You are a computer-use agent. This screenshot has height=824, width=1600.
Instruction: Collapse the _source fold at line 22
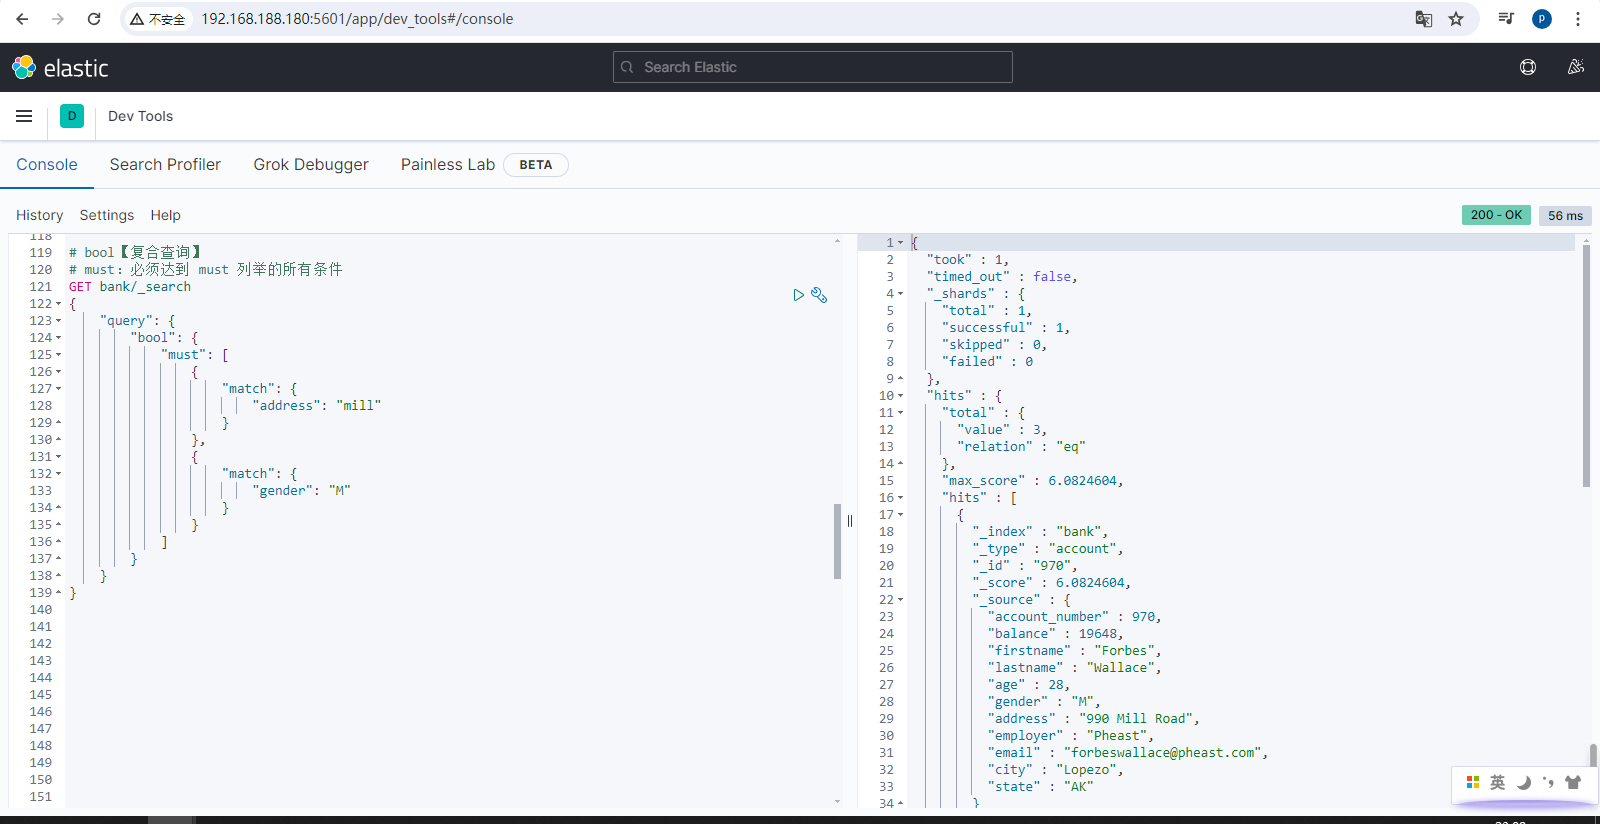click(x=900, y=600)
